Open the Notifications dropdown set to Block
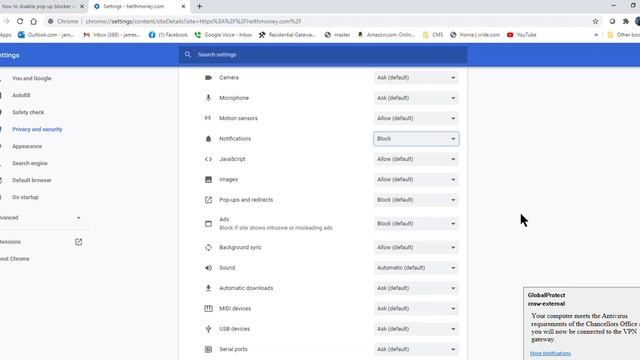This screenshot has width=640, height=360. tap(416, 139)
